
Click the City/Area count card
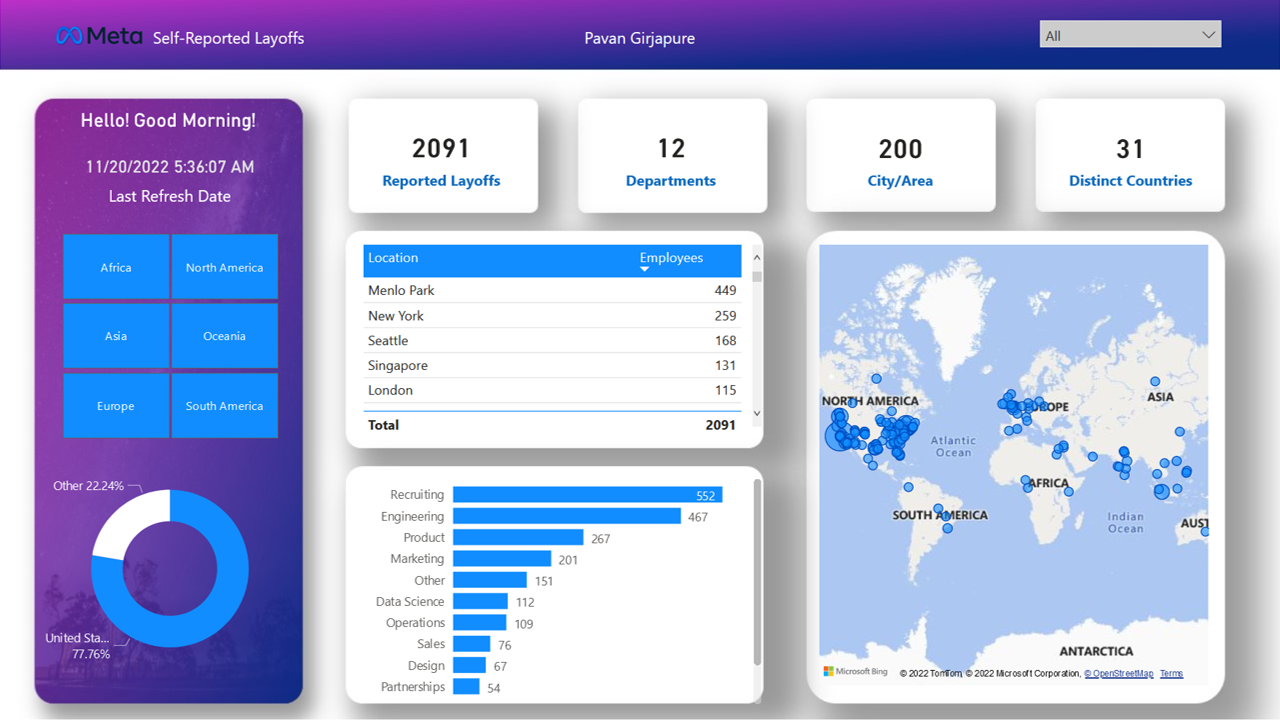click(901, 155)
